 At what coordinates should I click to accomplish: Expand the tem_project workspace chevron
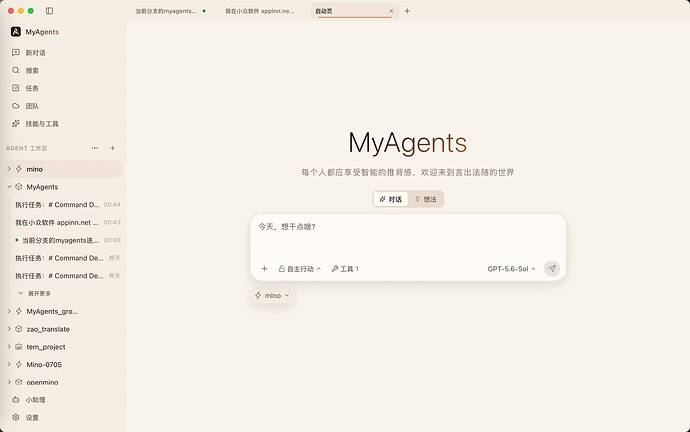(x=9, y=347)
